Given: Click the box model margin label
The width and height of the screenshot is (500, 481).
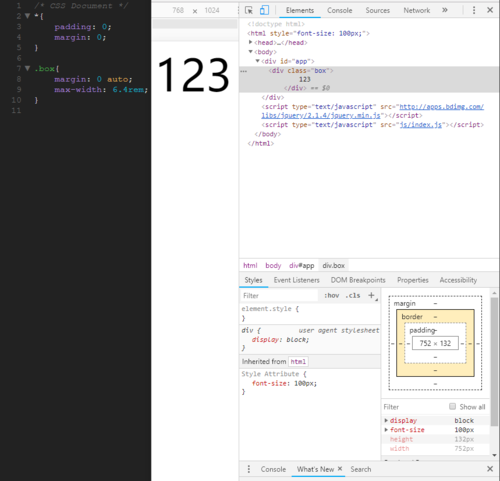Looking at the screenshot, I should [x=404, y=303].
